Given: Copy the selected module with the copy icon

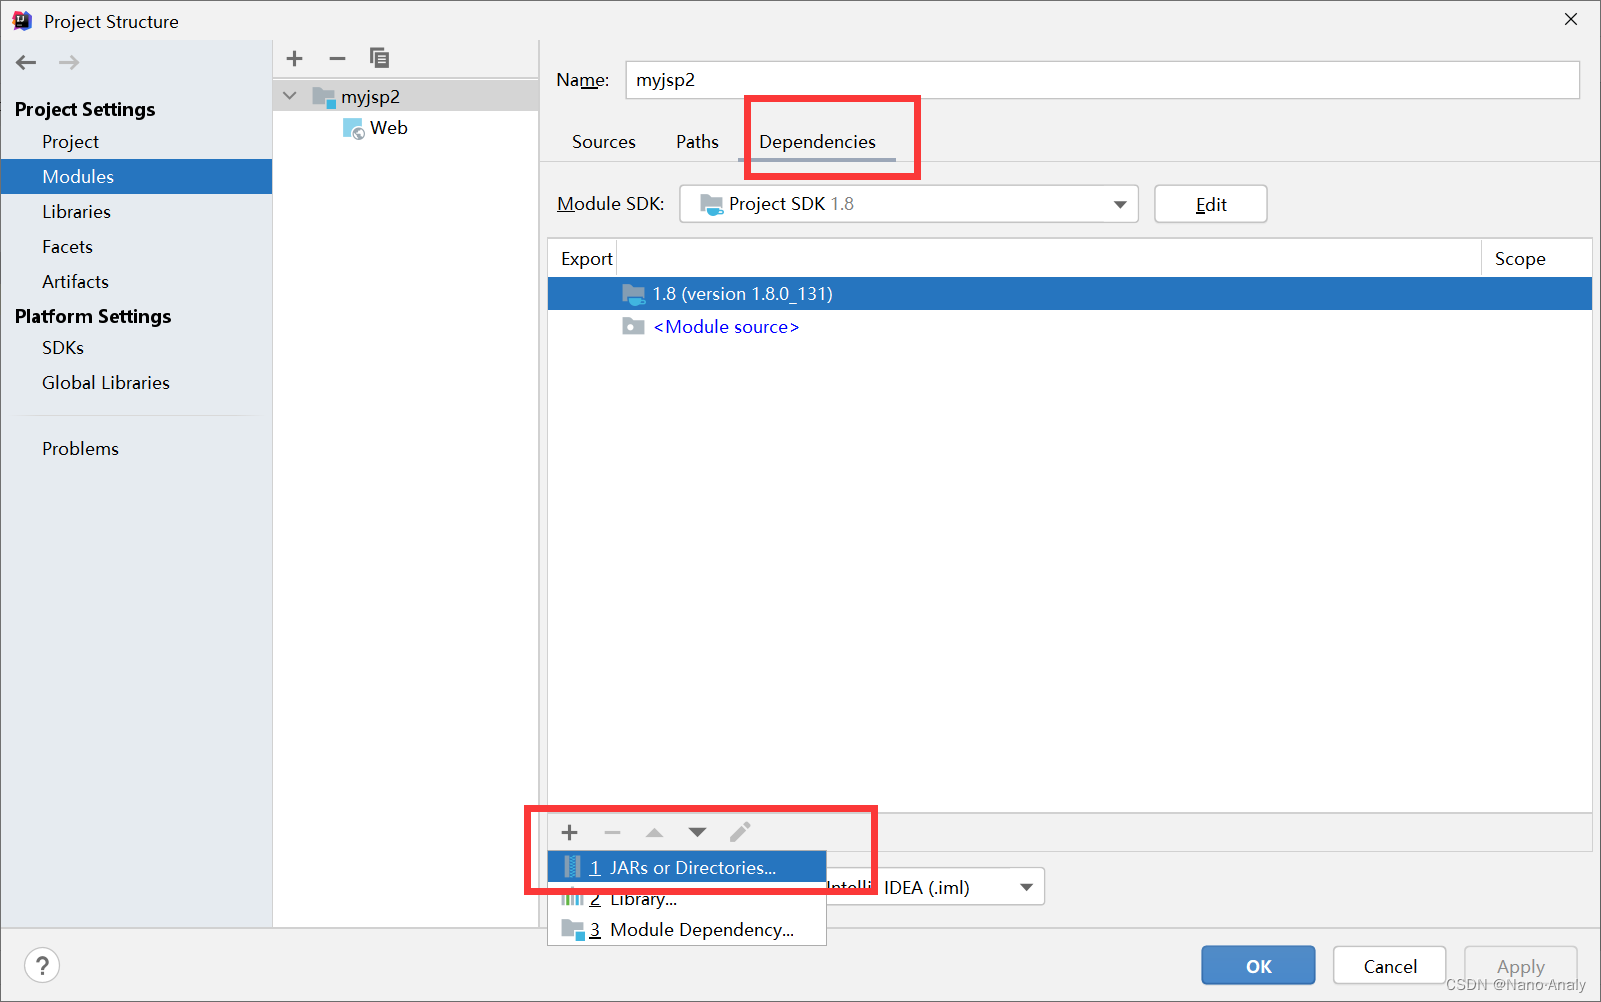Looking at the screenshot, I should pyautogui.click(x=379, y=58).
